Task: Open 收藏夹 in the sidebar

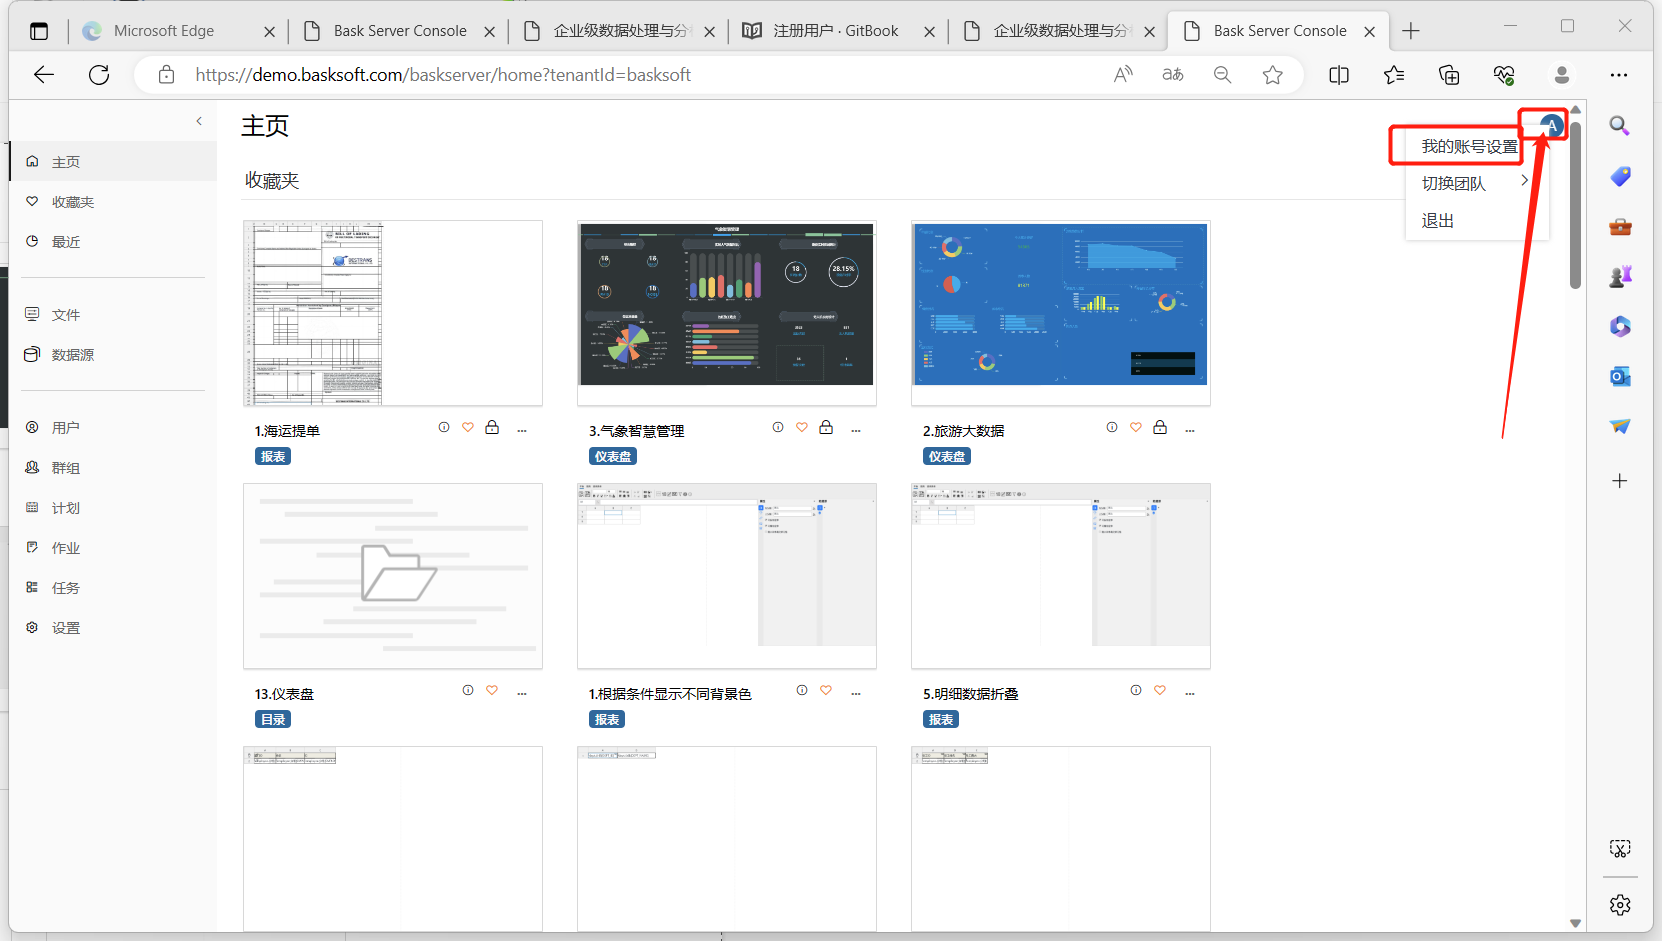Action: tap(113, 201)
